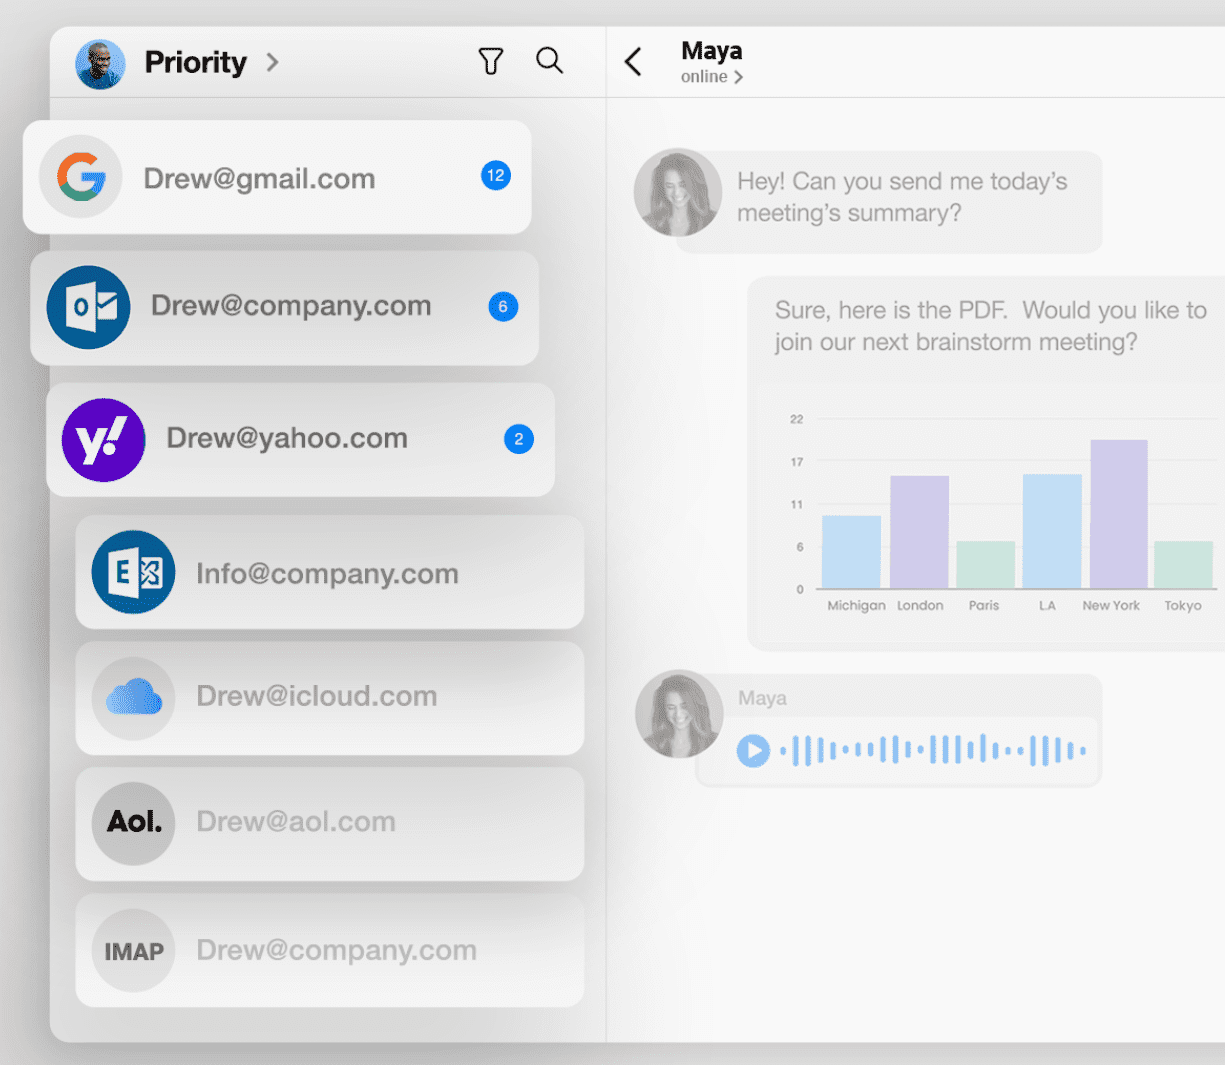This screenshot has width=1225, height=1065.
Task: Select Info@company.com account
Action: click(330, 572)
